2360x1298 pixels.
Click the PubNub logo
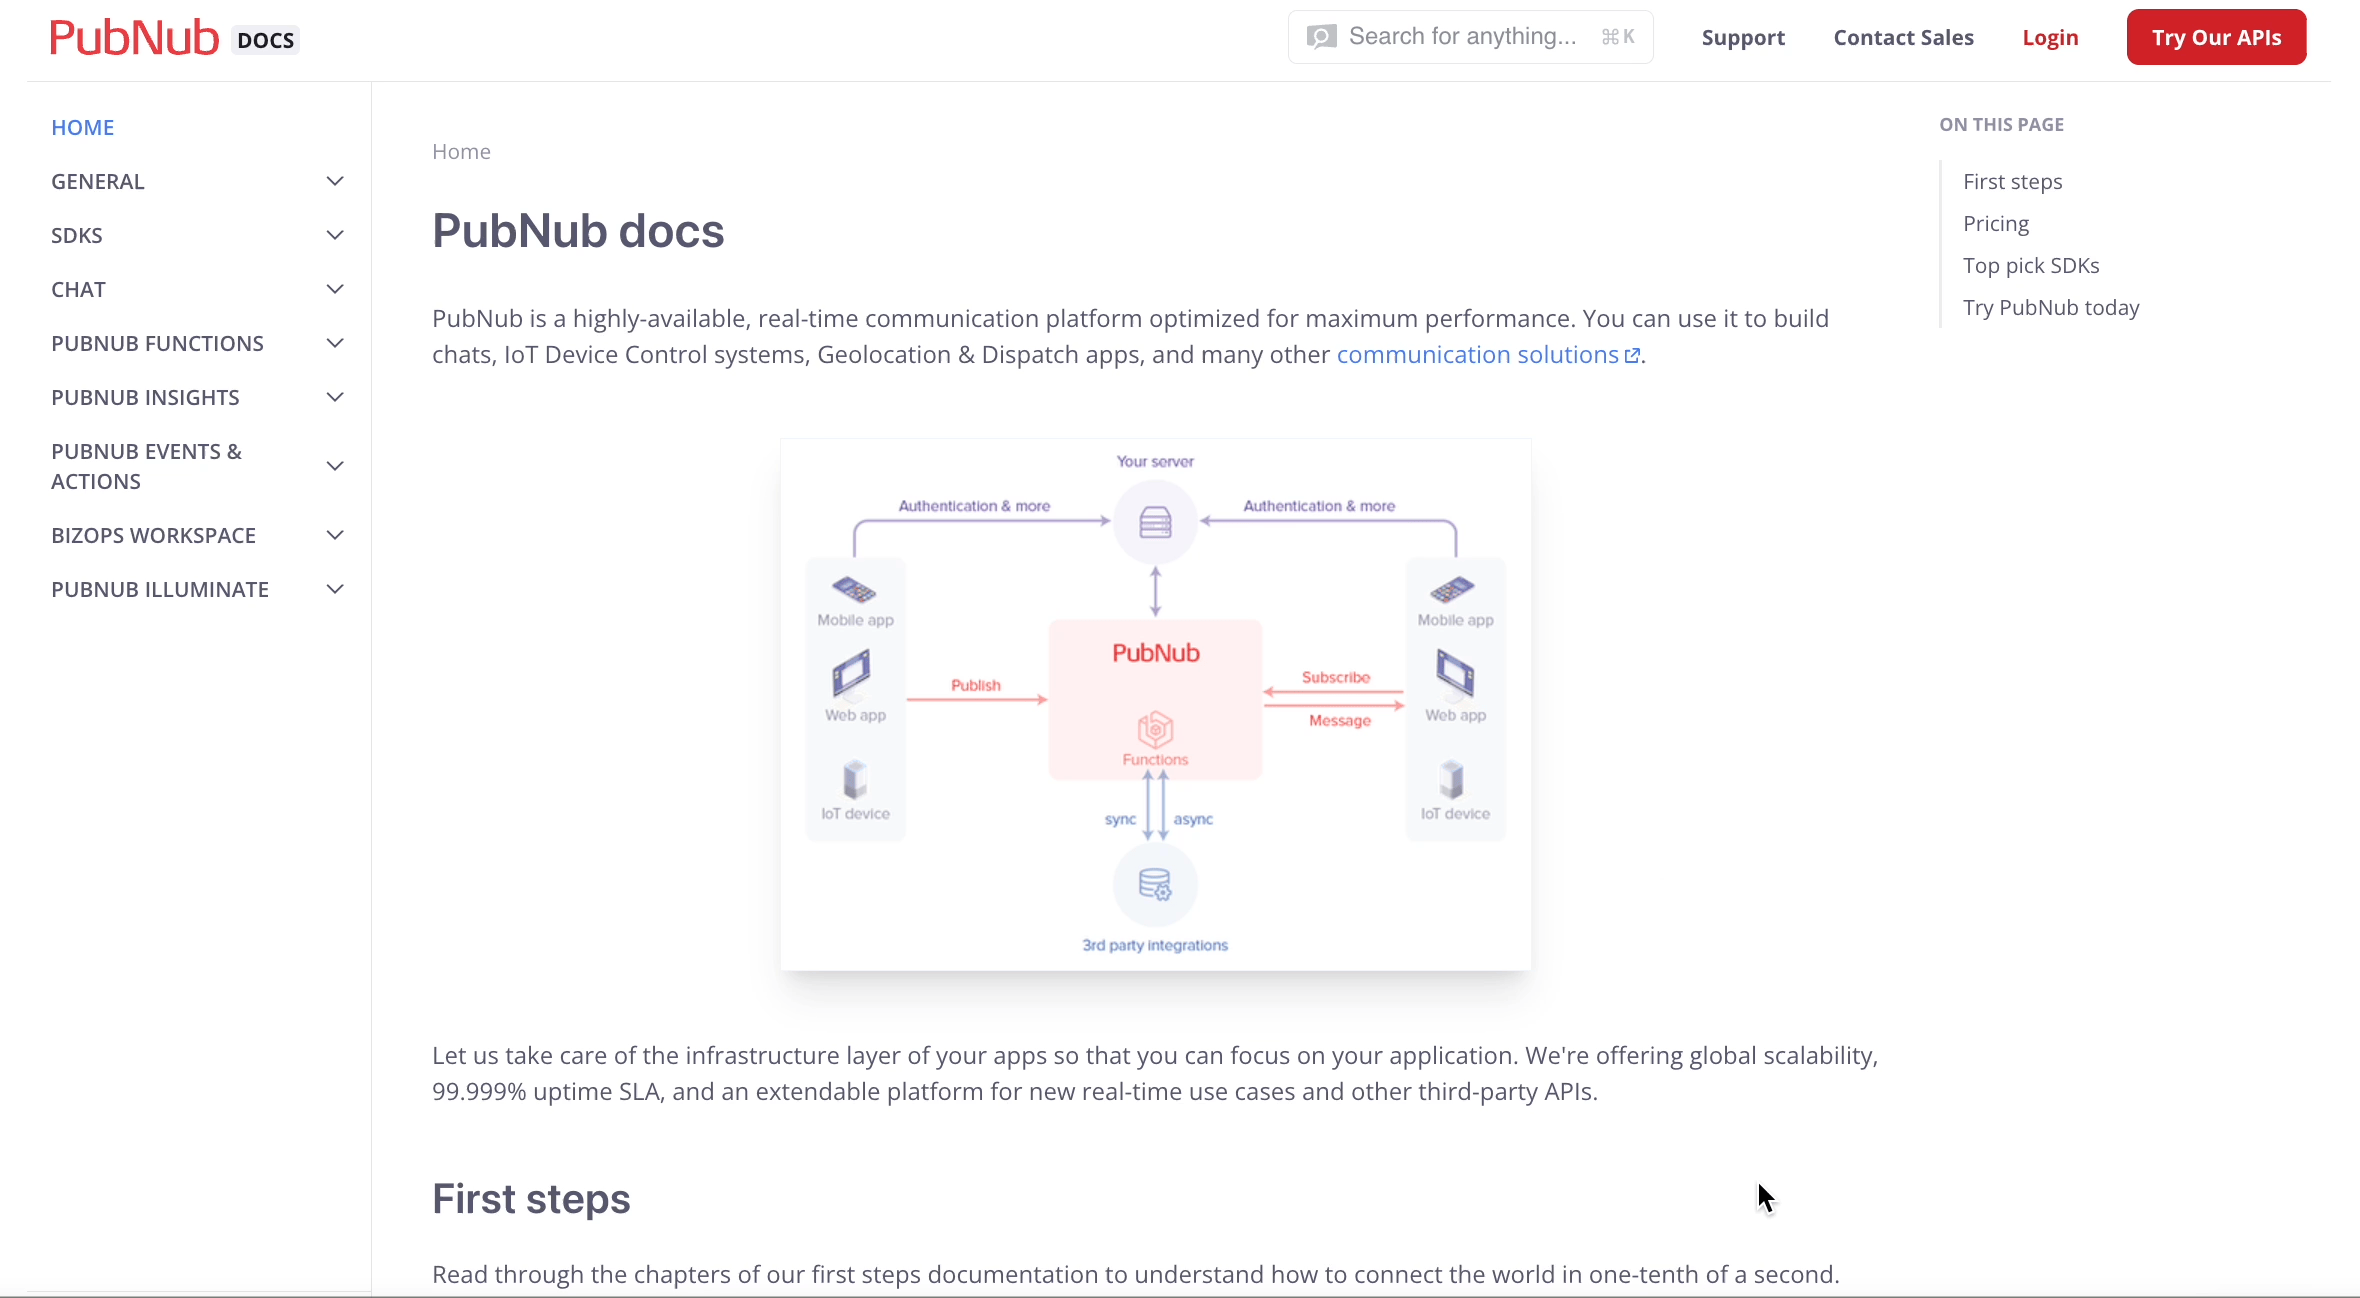pos(135,36)
